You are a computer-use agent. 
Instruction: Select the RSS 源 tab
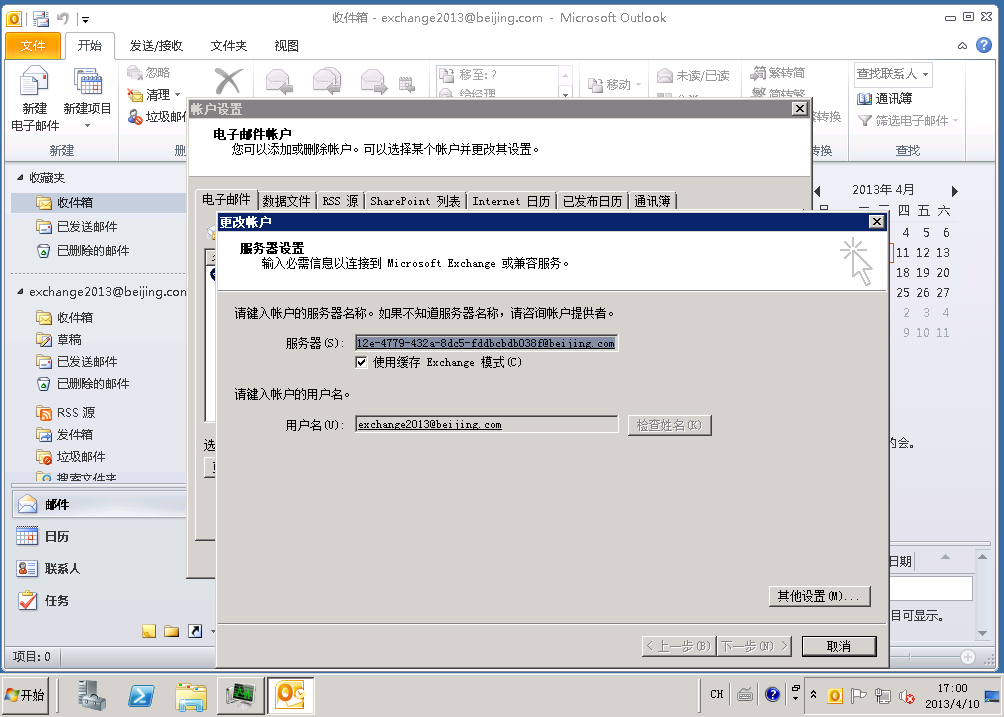(340, 201)
